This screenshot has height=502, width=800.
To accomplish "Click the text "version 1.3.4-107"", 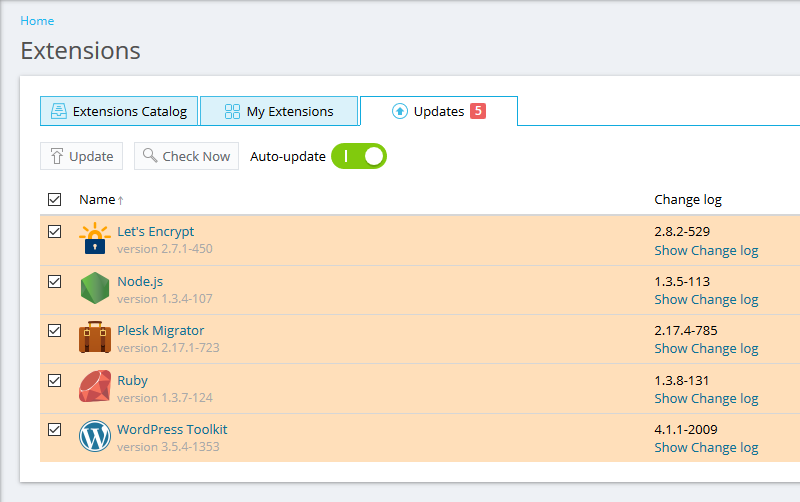I will (165, 299).
